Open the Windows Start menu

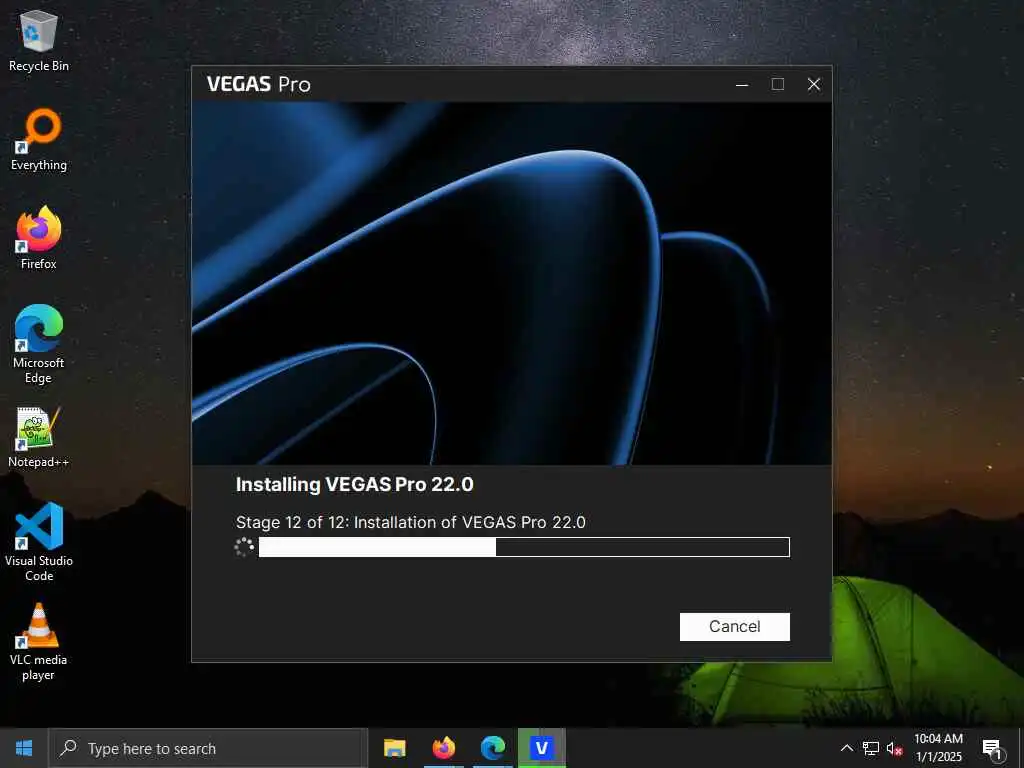(24, 748)
